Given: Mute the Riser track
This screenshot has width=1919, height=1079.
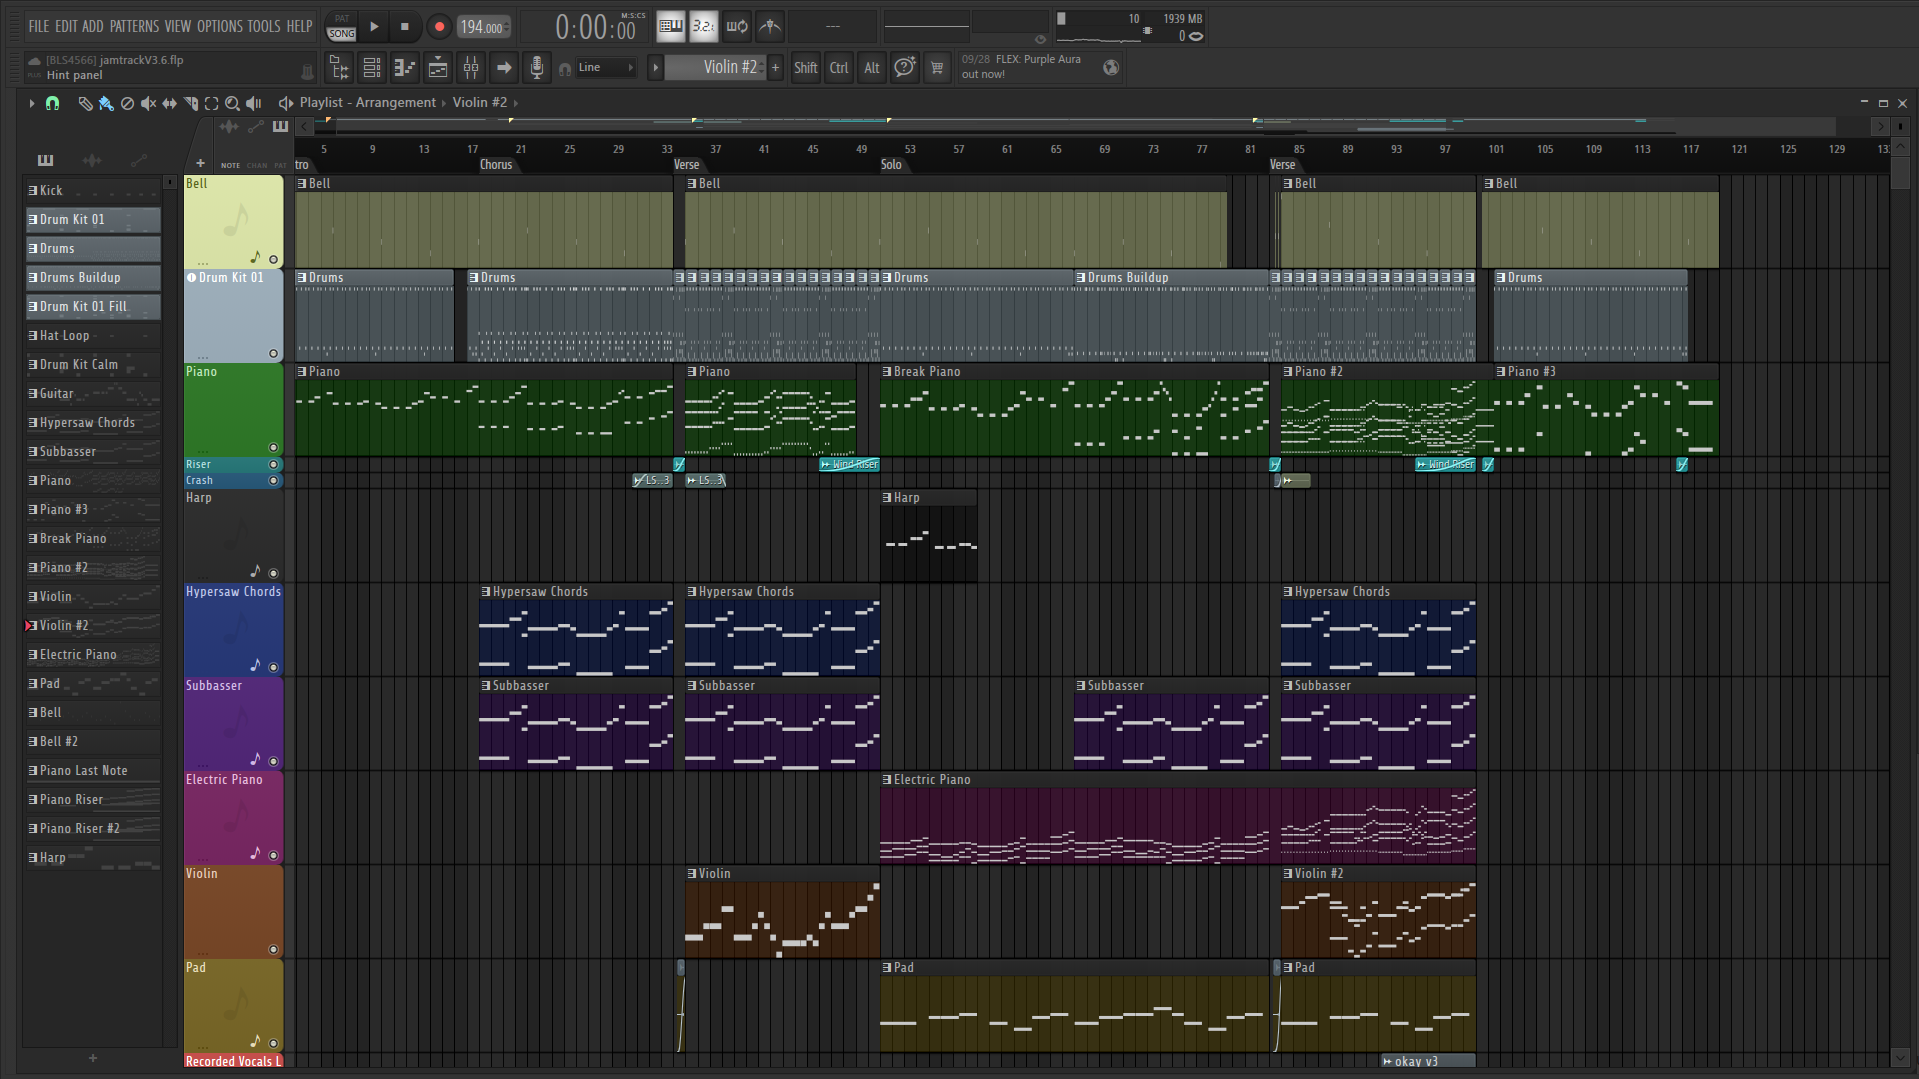Looking at the screenshot, I should click(x=273, y=464).
